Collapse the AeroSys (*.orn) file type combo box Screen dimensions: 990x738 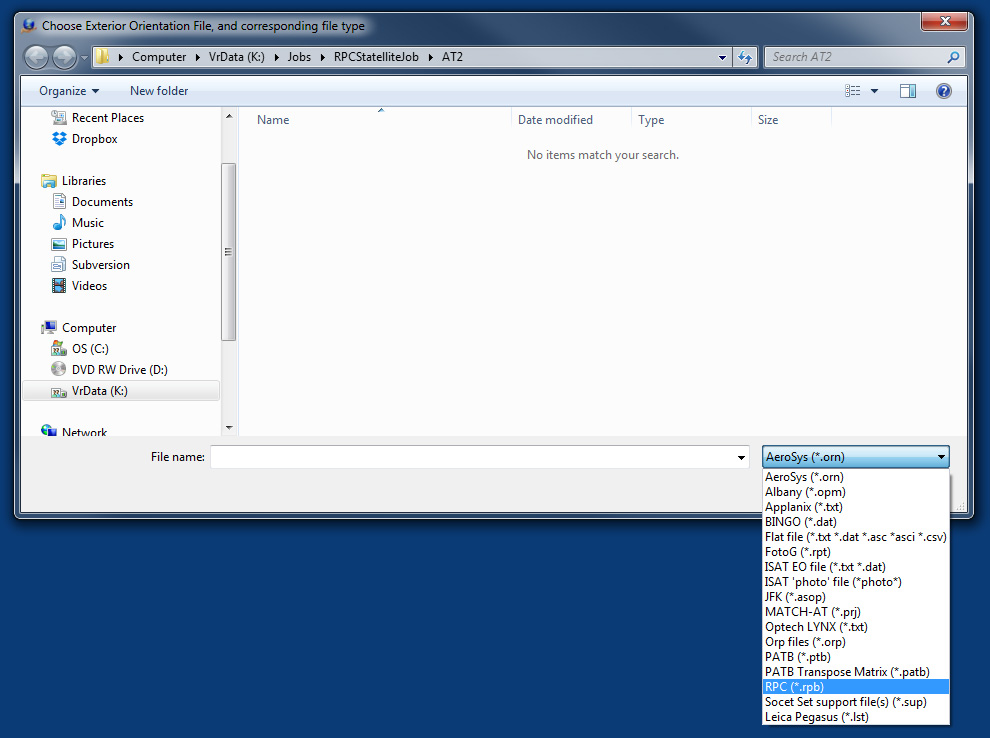click(x=856, y=456)
